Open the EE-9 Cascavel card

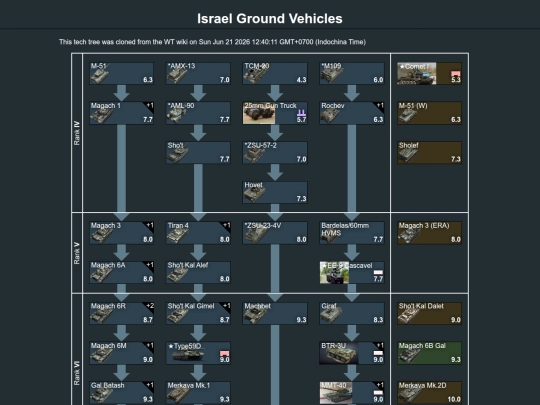(352, 272)
